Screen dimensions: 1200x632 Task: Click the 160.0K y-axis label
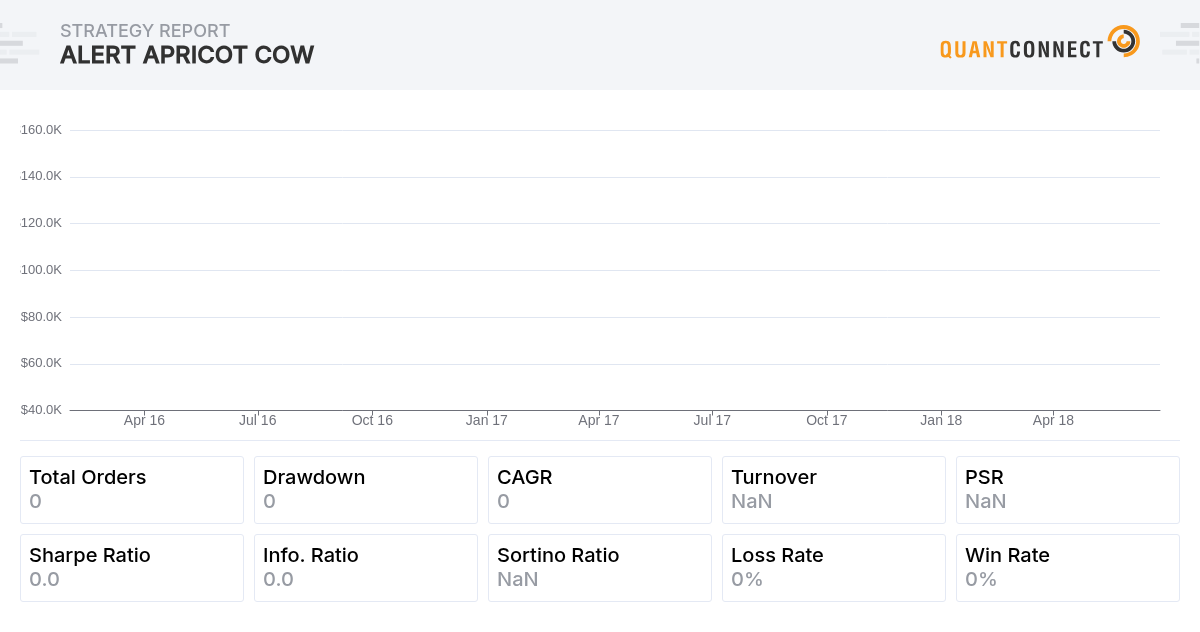pos(41,130)
